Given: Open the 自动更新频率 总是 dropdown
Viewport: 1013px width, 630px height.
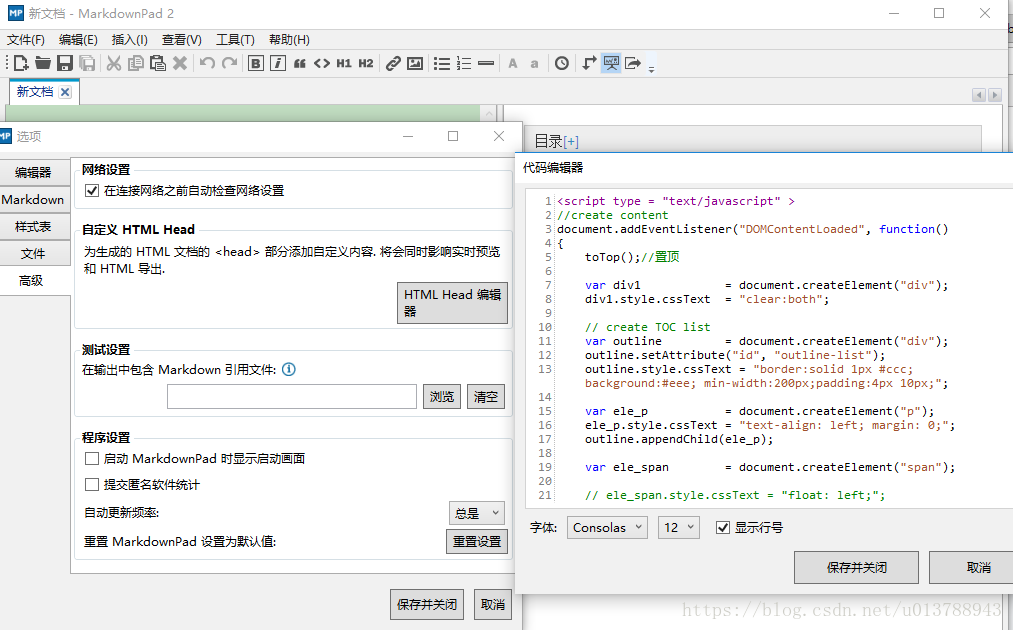Looking at the screenshot, I should (x=477, y=513).
